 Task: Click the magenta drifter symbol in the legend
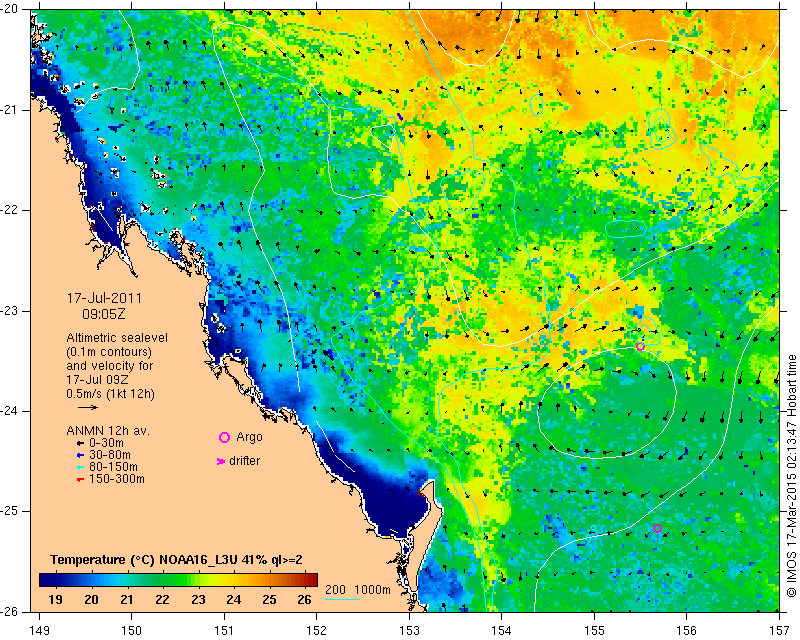[221, 461]
